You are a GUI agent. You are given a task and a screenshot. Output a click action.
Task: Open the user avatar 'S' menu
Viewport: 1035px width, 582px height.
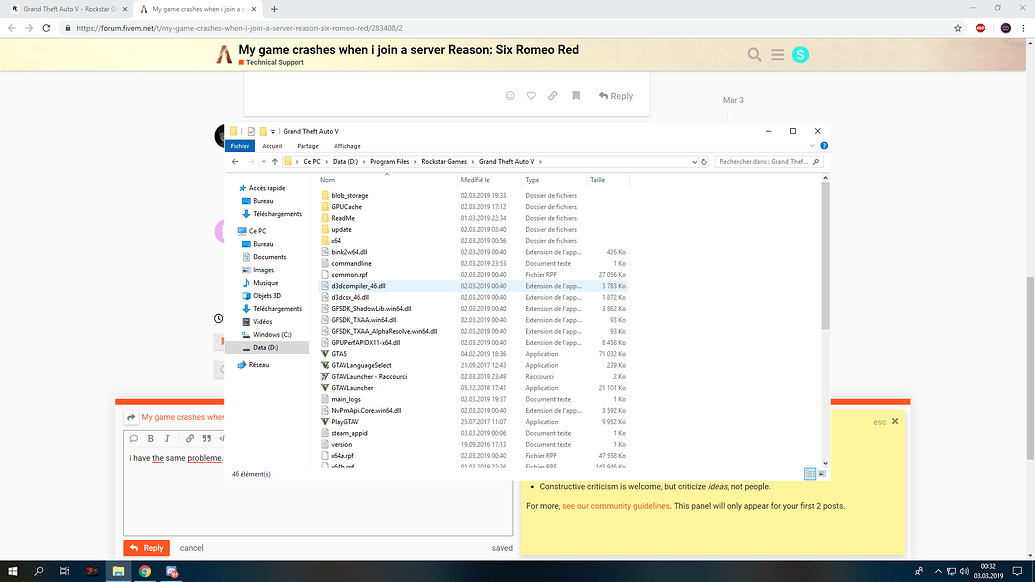pos(800,55)
